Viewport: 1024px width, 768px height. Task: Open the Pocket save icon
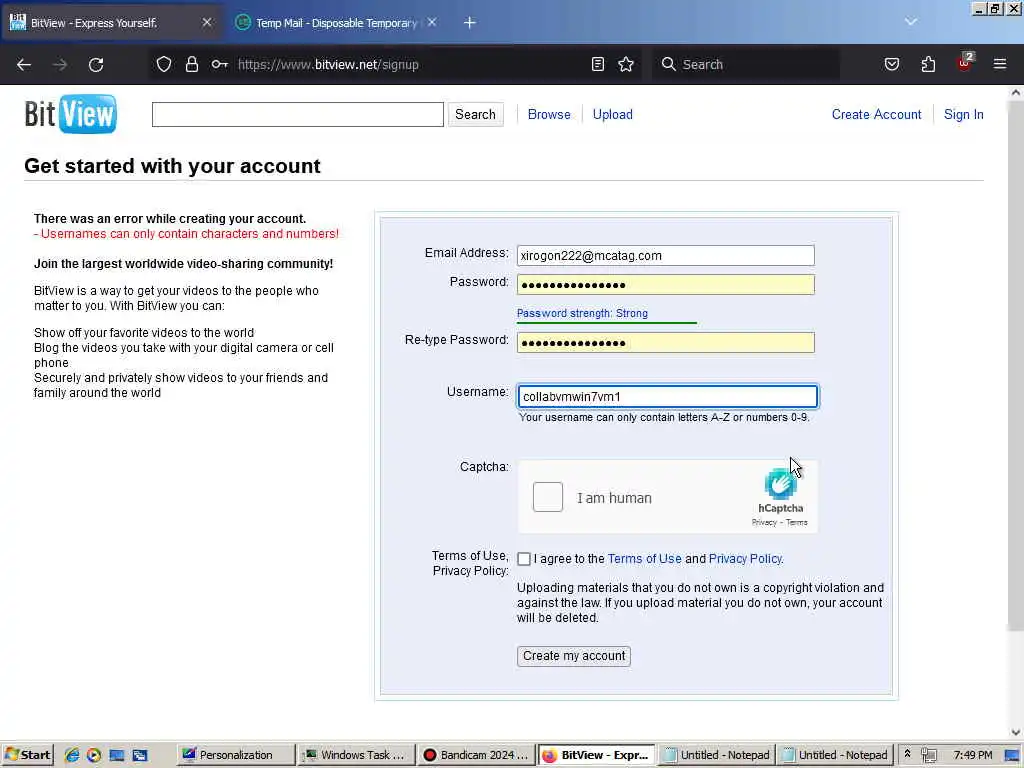[891, 64]
